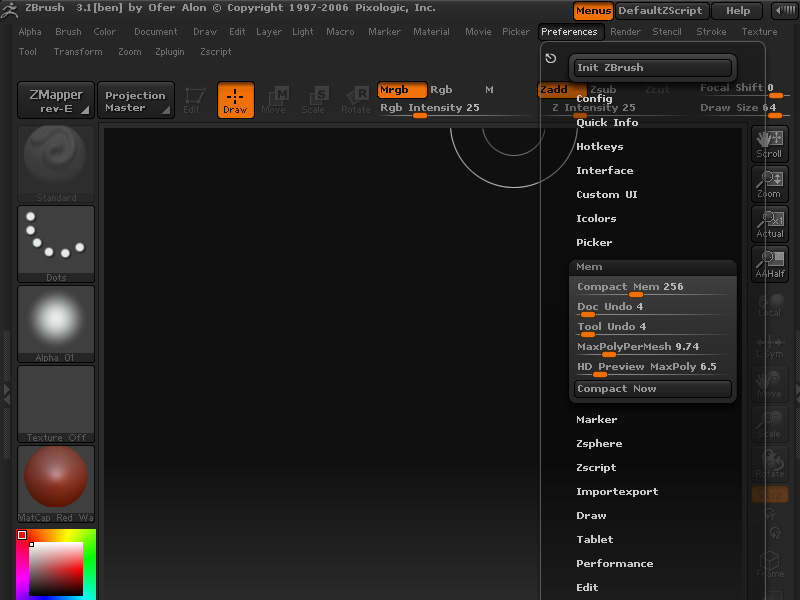Click the Scroll canvas icon
Screen dimensions: 800x600
pos(769,144)
